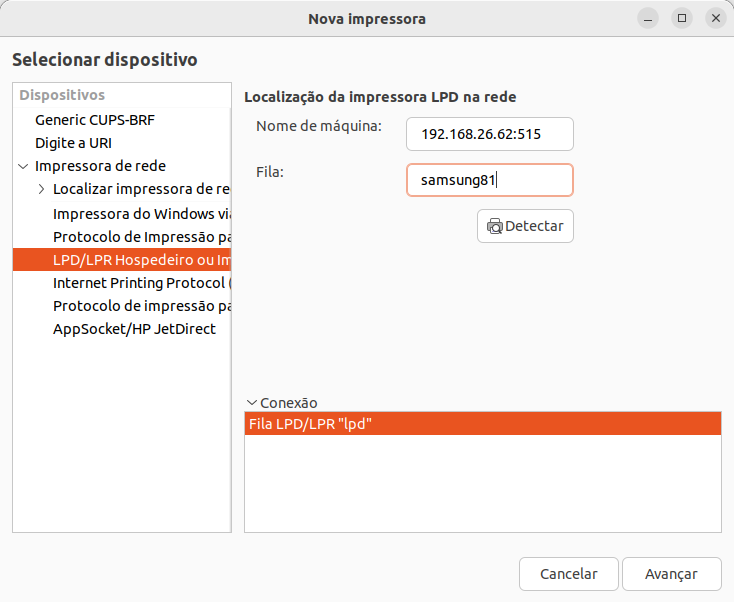Minimize the Nova impressora dialog
This screenshot has height=602, width=734.
click(648, 18)
